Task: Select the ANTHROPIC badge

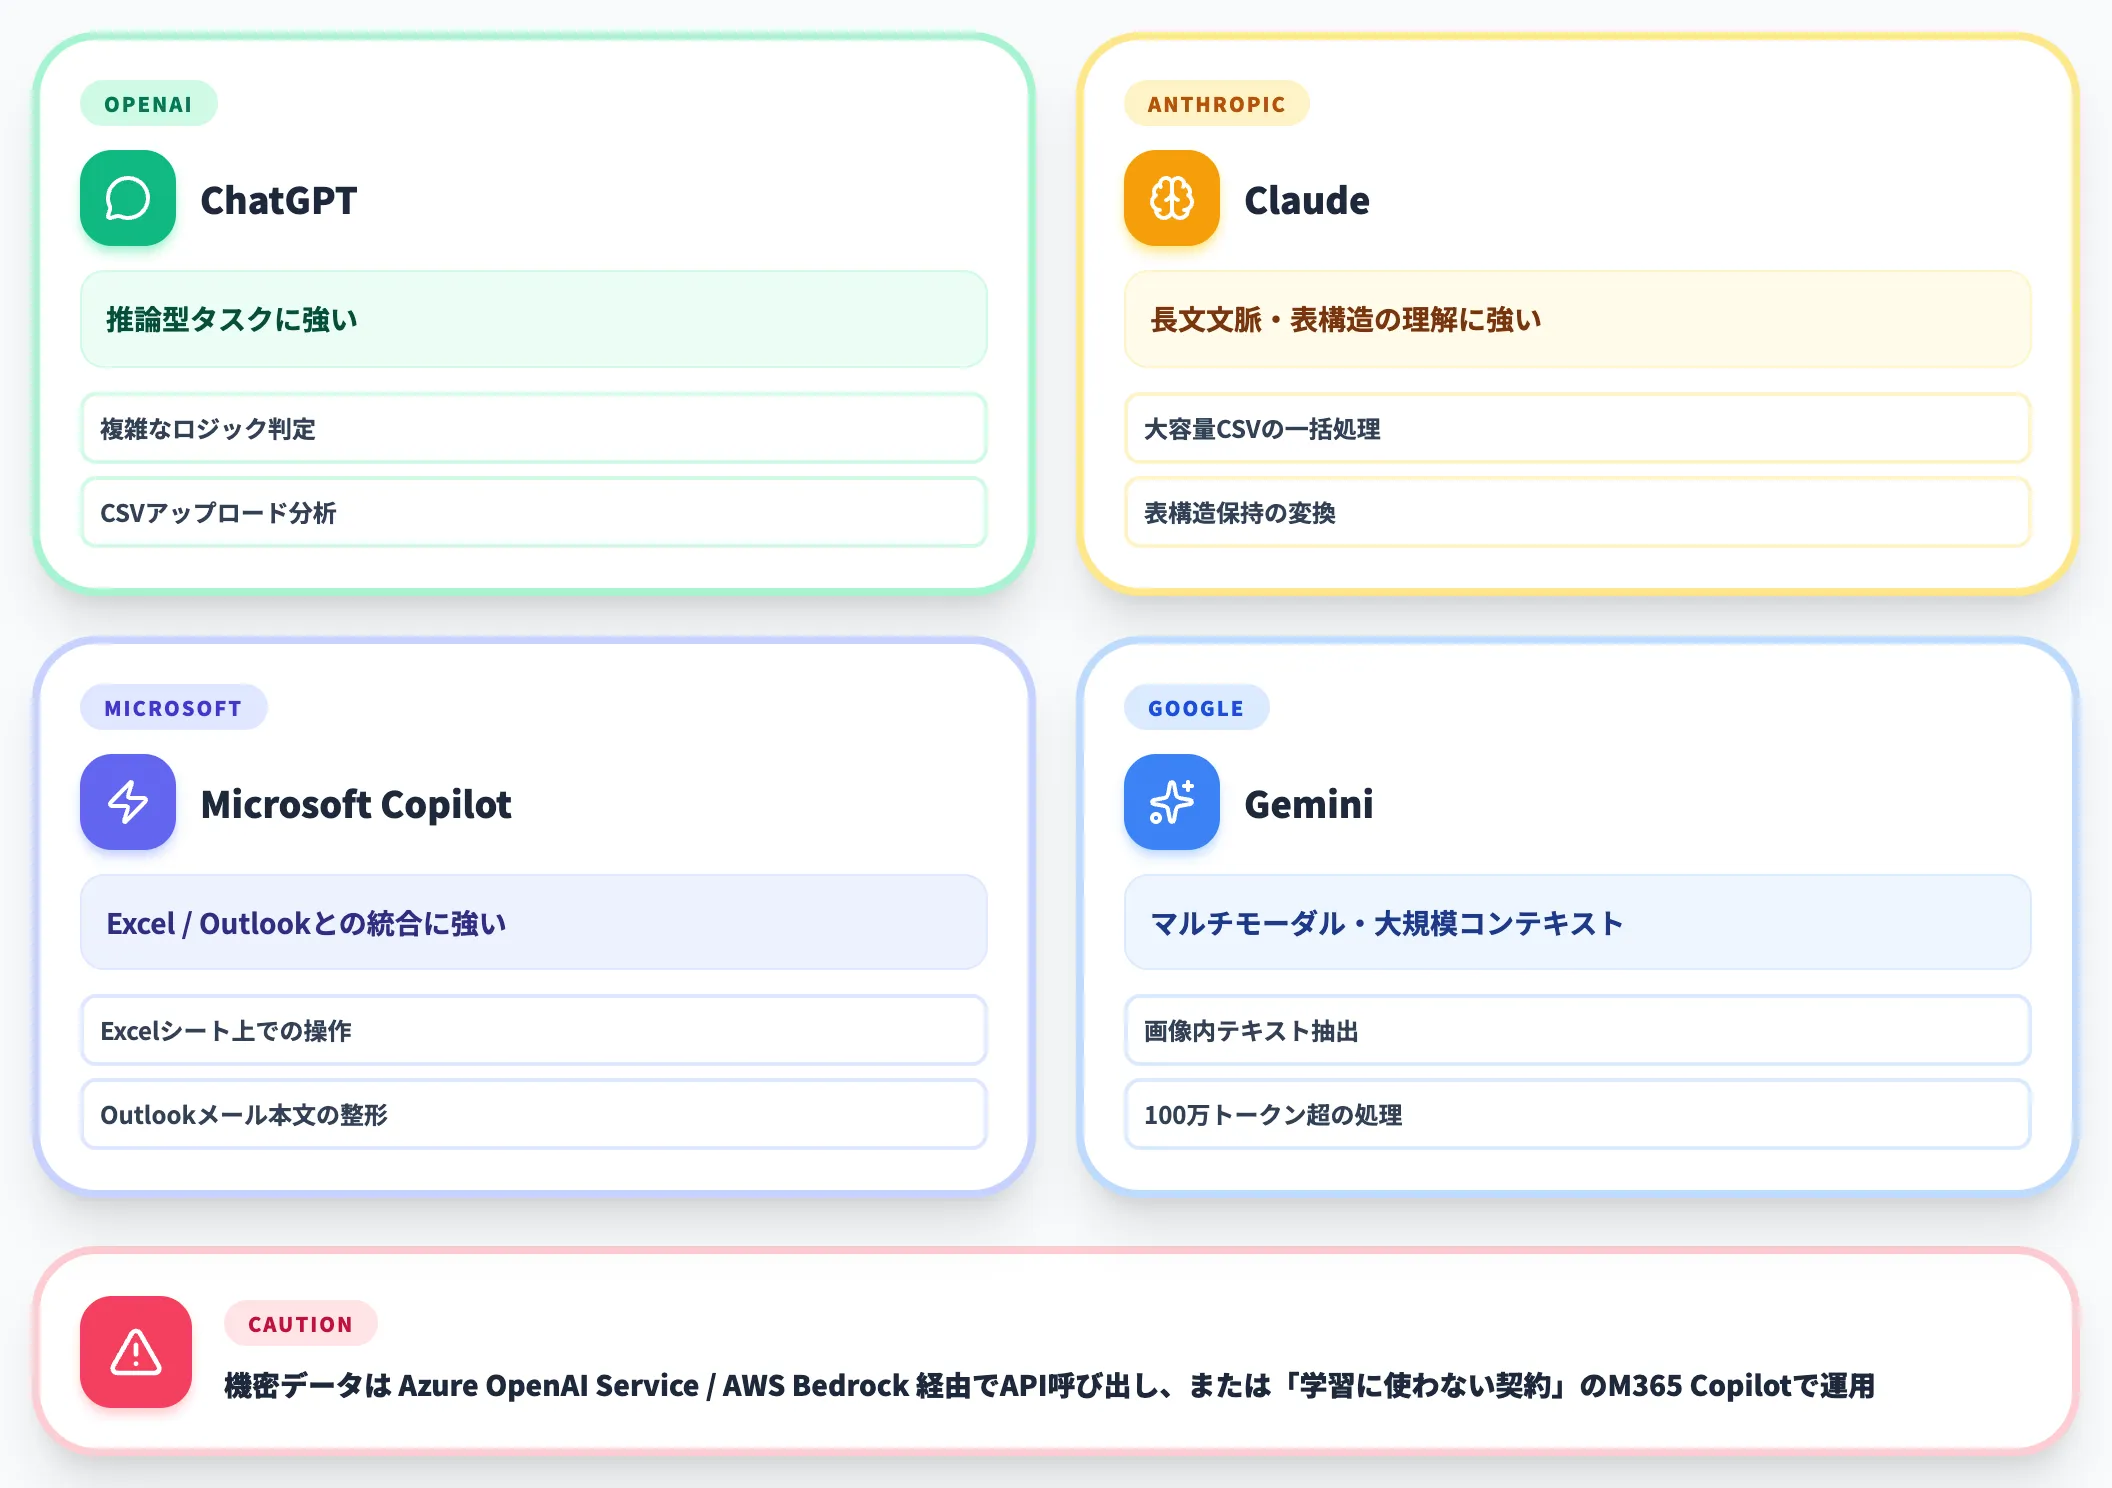Action: (1217, 104)
